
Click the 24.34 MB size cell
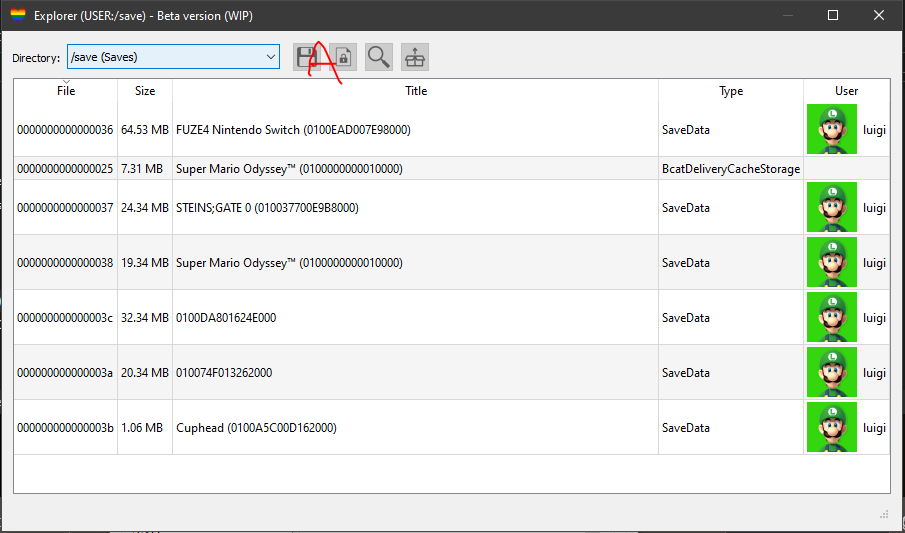(145, 207)
